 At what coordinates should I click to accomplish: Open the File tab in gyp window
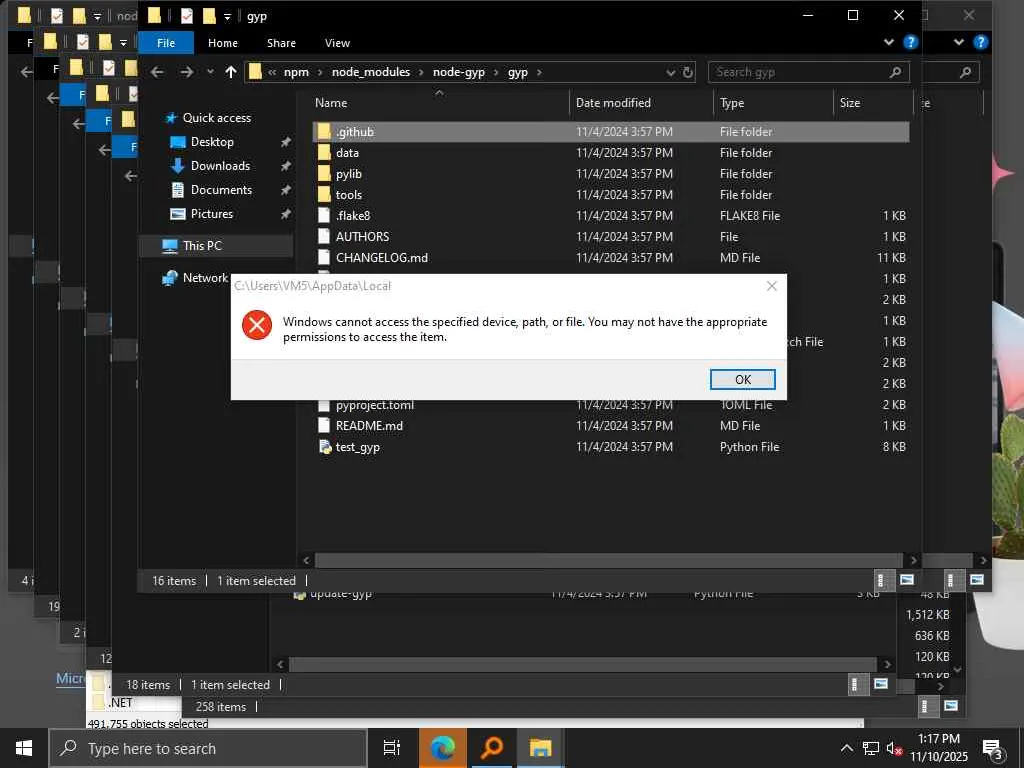166,43
